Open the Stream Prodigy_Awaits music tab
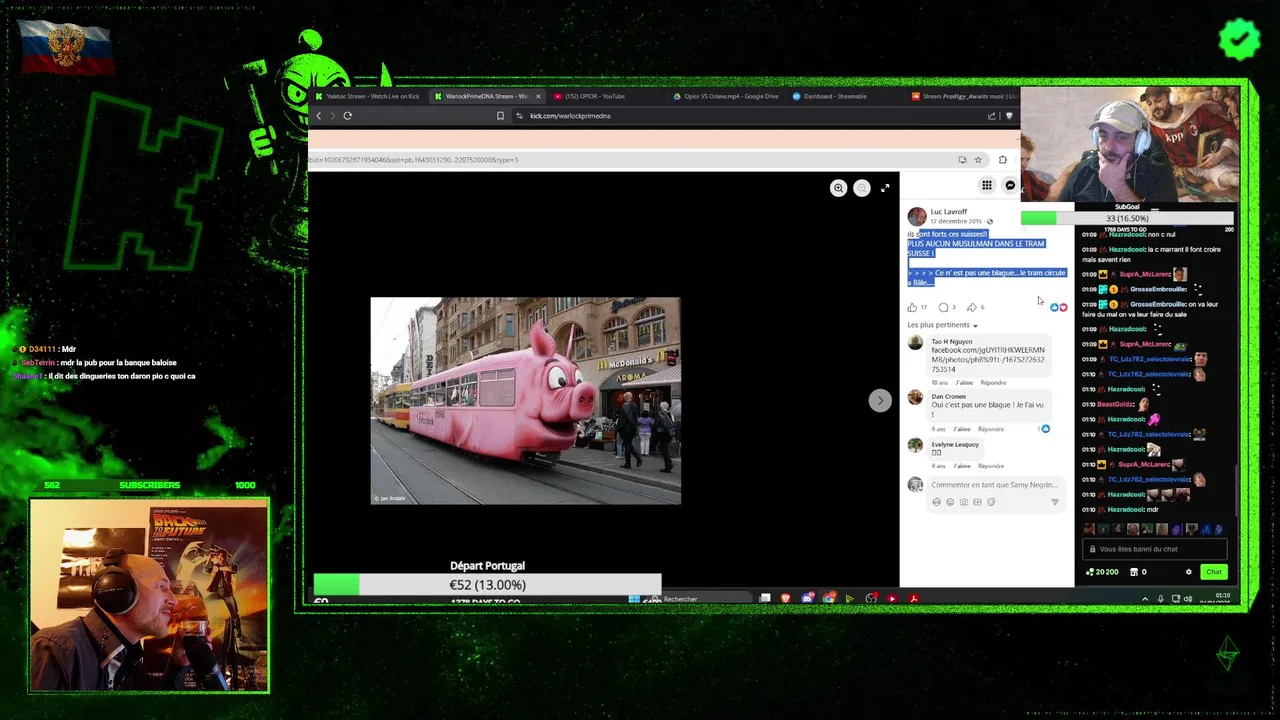The height and width of the screenshot is (720, 1280). tap(964, 97)
